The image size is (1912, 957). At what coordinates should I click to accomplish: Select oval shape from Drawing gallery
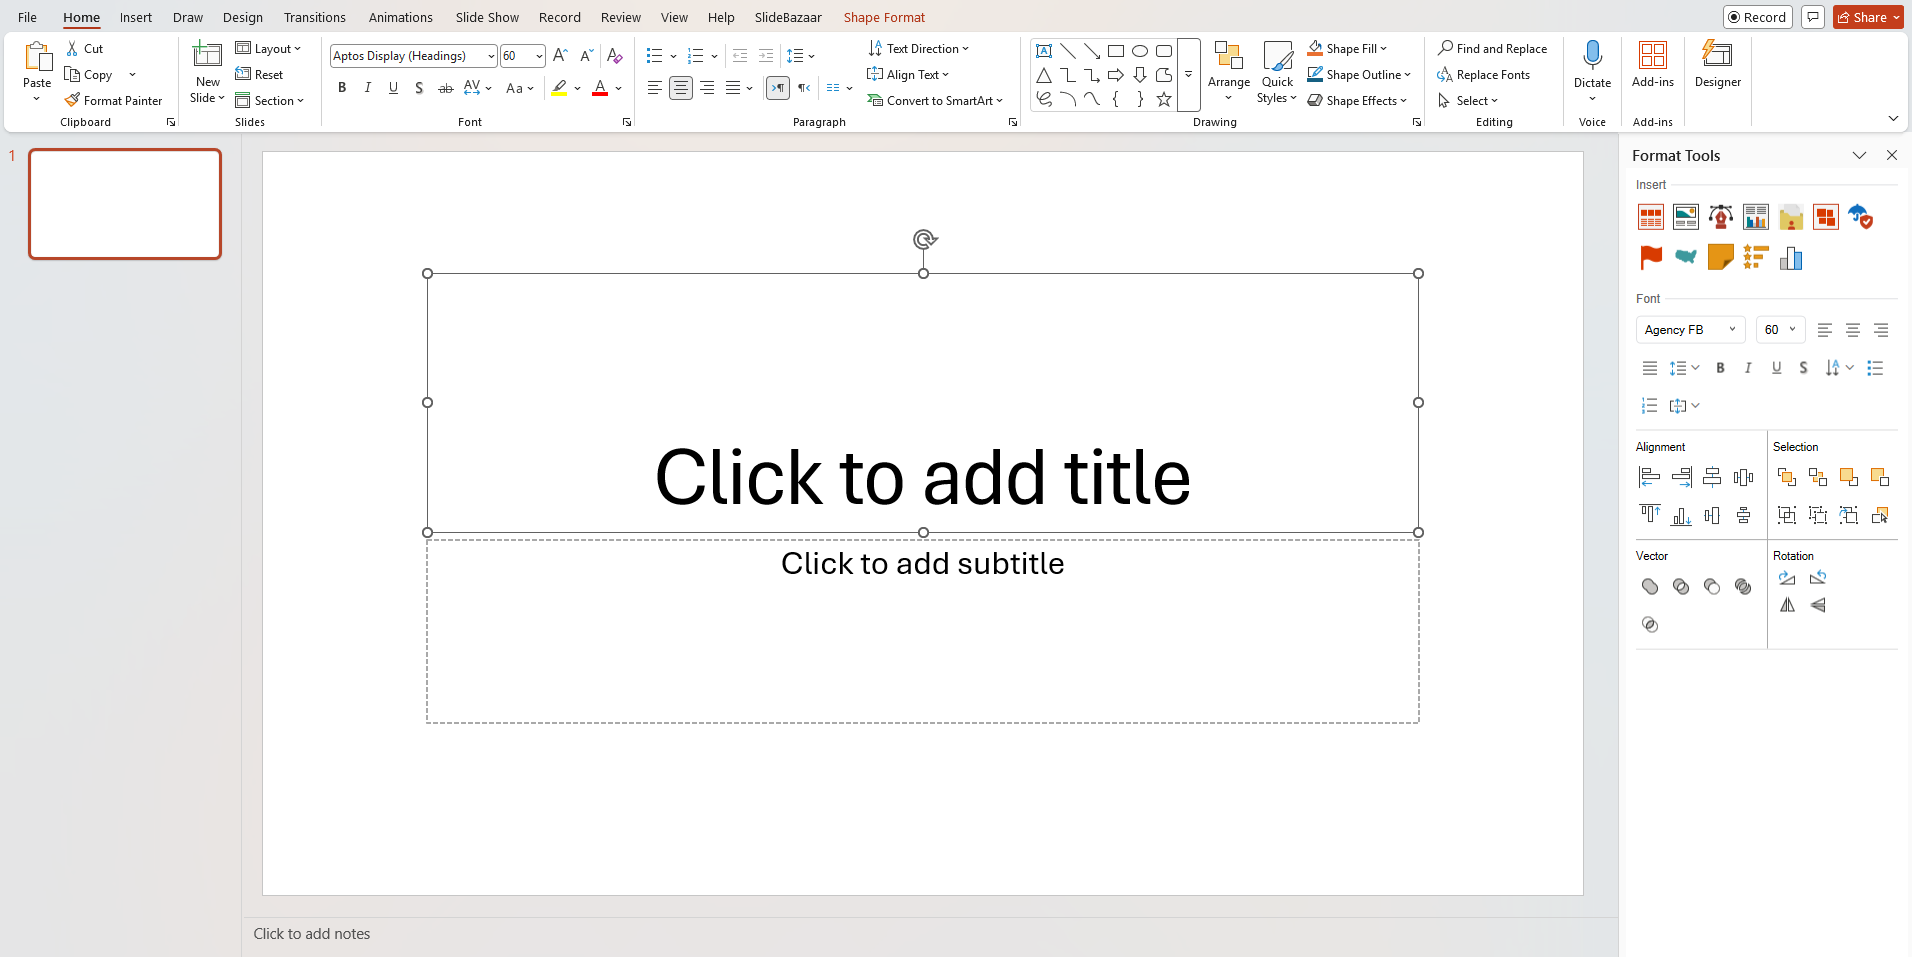(x=1140, y=51)
